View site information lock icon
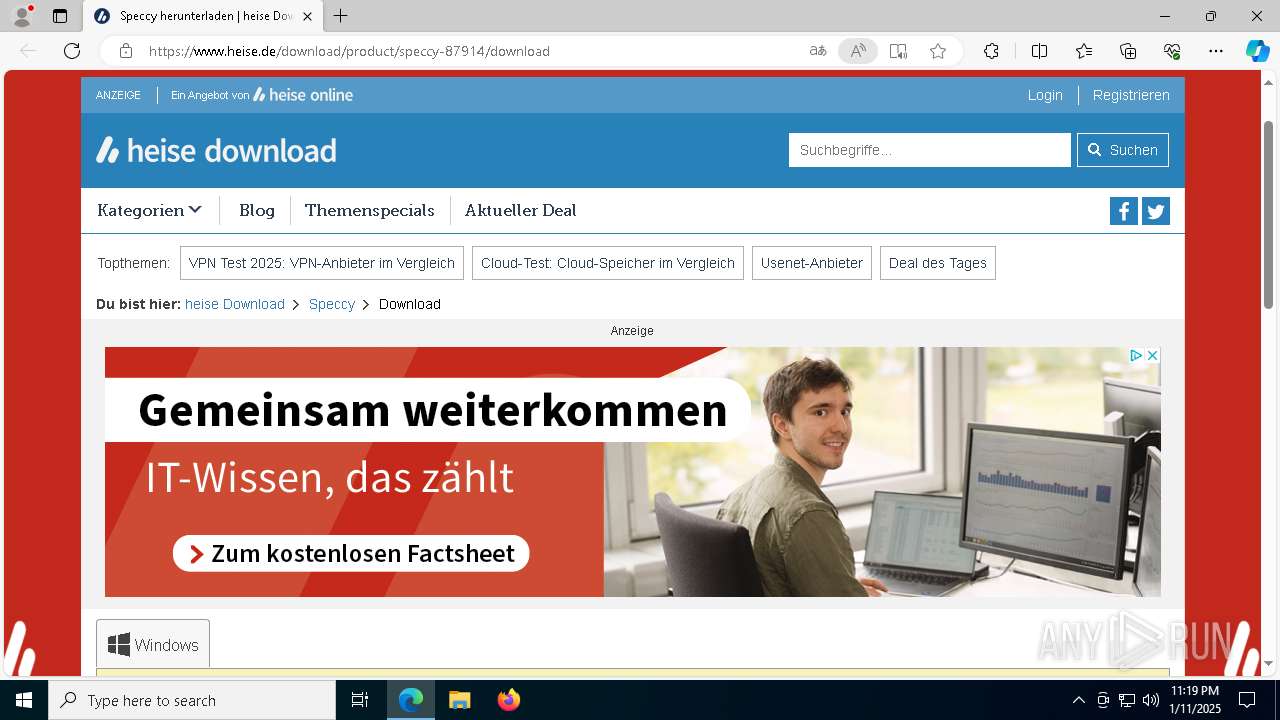The width and height of the screenshot is (1280, 720). (x=126, y=51)
